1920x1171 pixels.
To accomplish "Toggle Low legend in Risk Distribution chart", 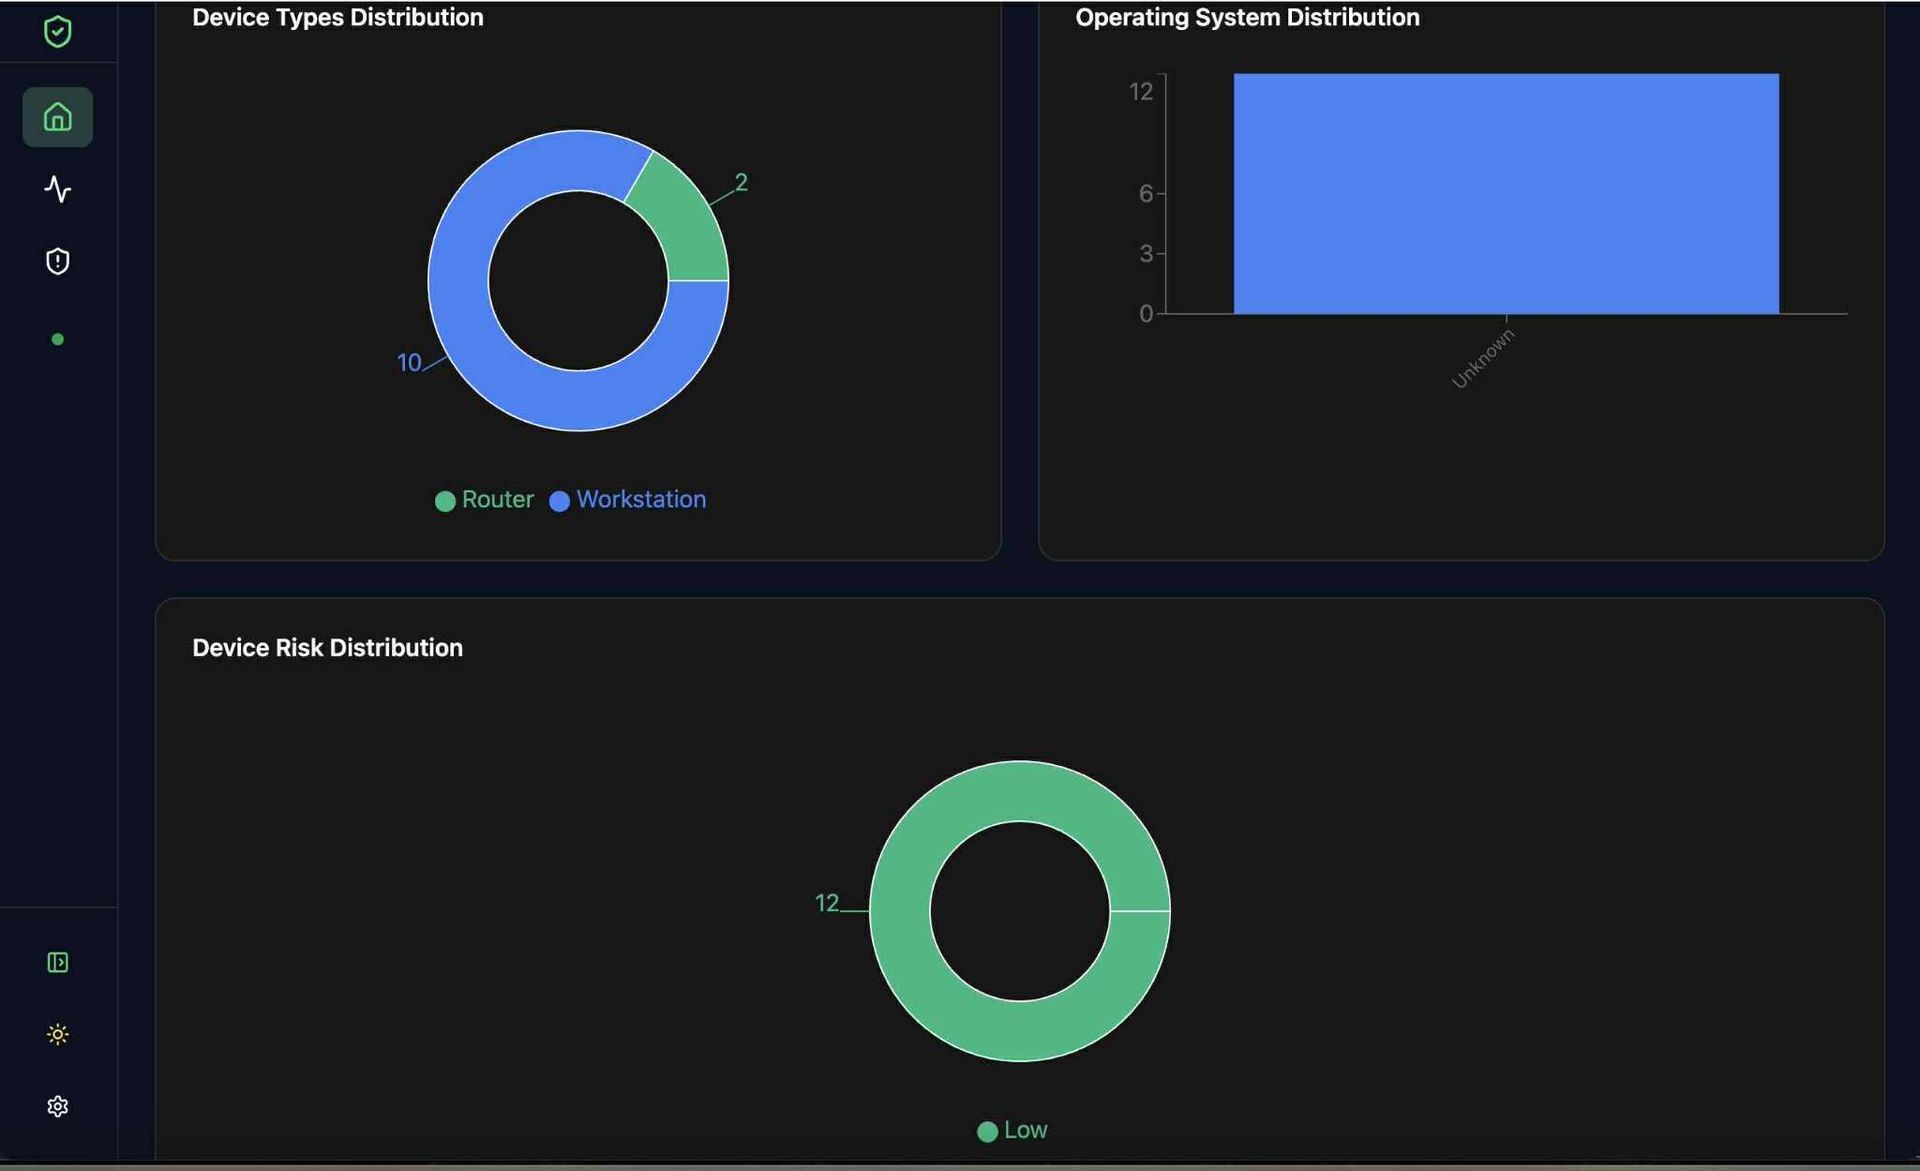I will tap(1025, 1130).
